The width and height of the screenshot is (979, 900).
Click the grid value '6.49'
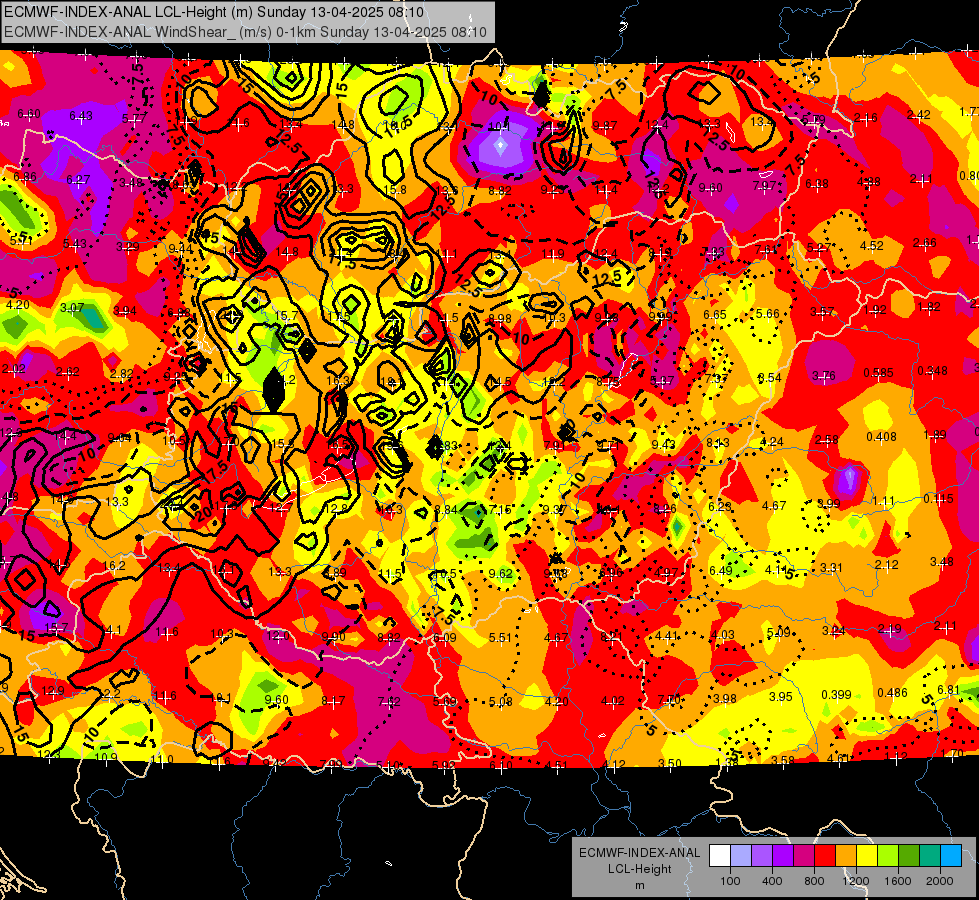click(721, 571)
